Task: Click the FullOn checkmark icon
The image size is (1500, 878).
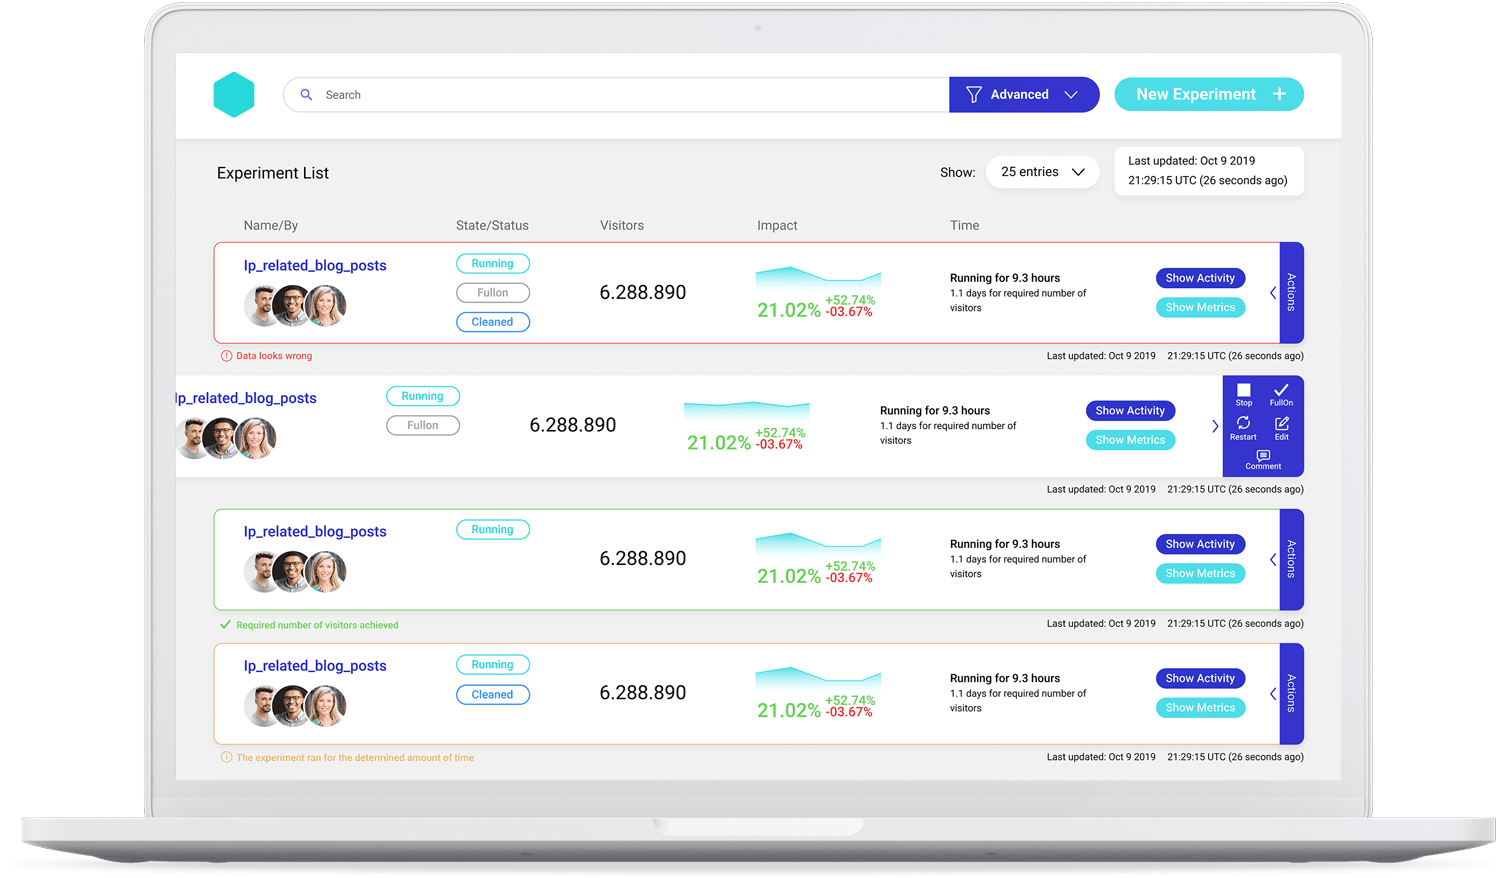Action: [1281, 391]
